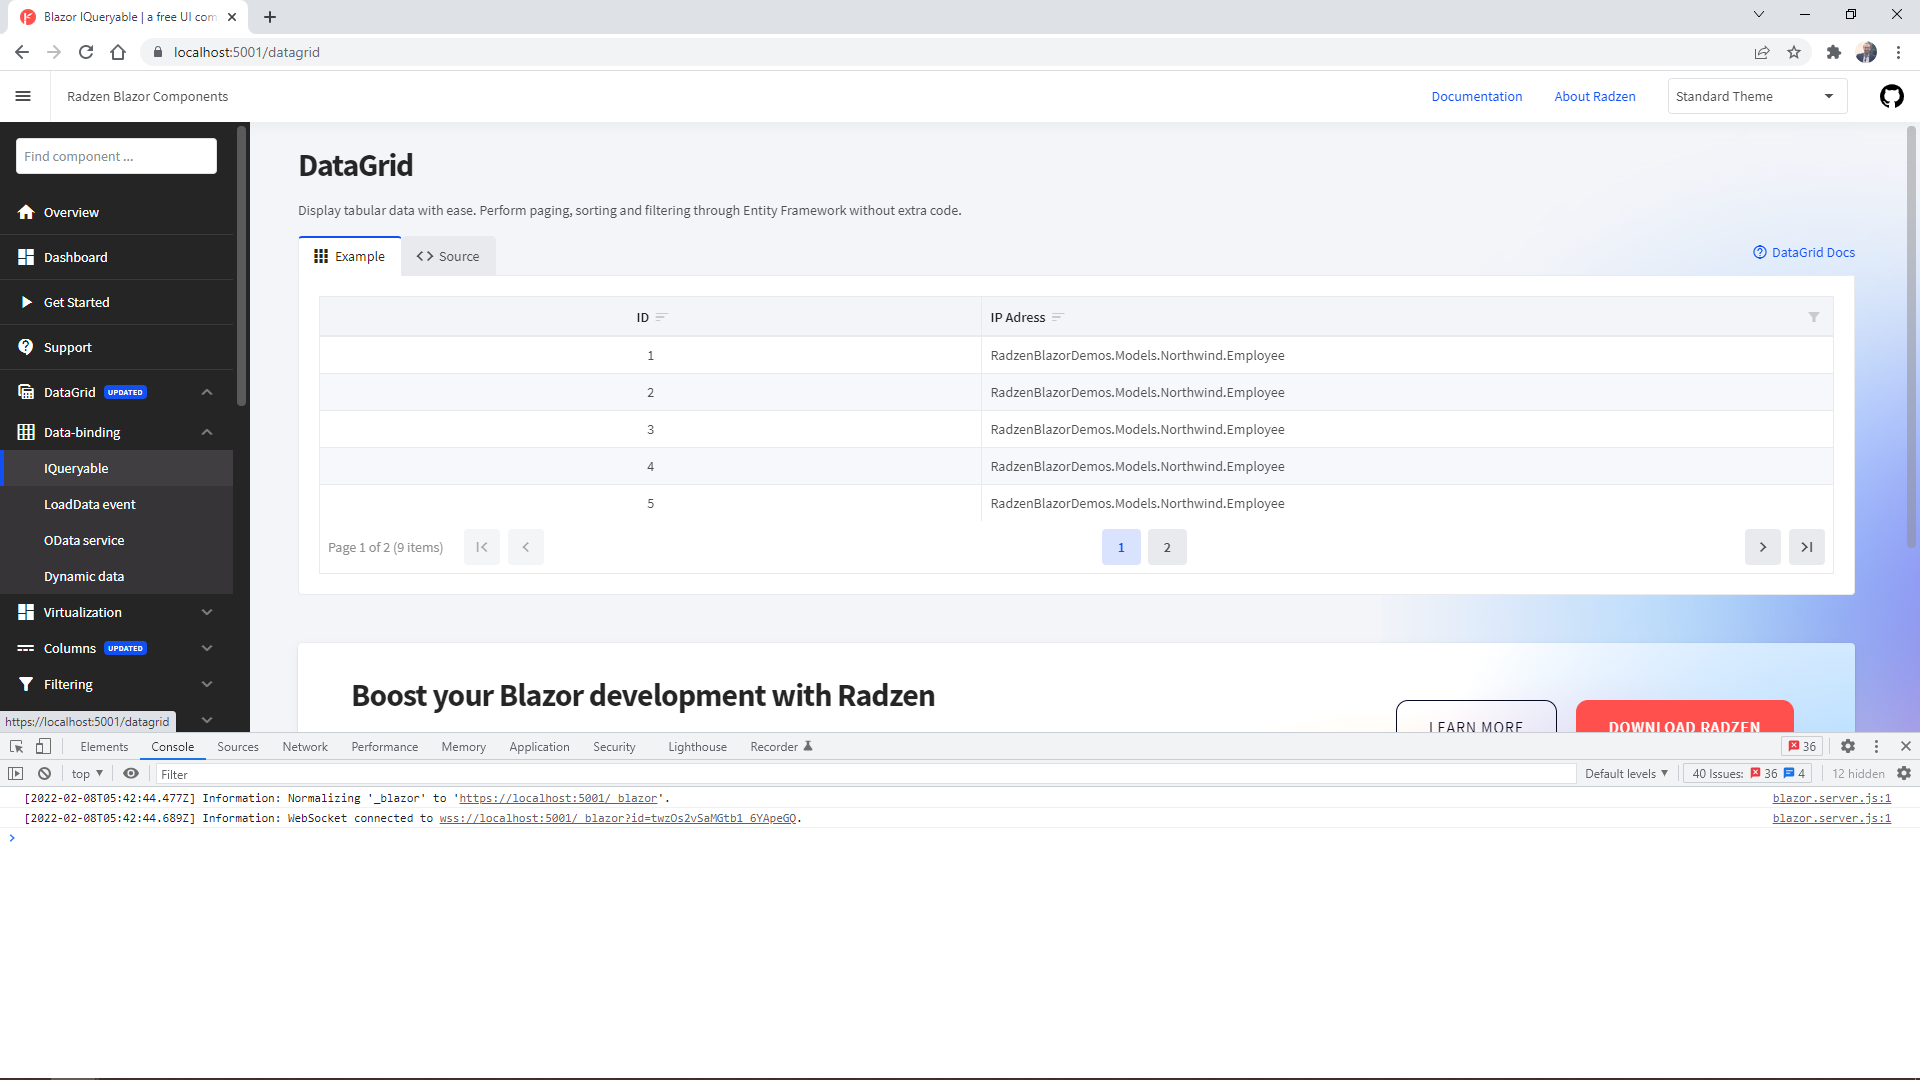Go to first page of grid
The width and height of the screenshot is (1920, 1080).
click(x=481, y=547)
